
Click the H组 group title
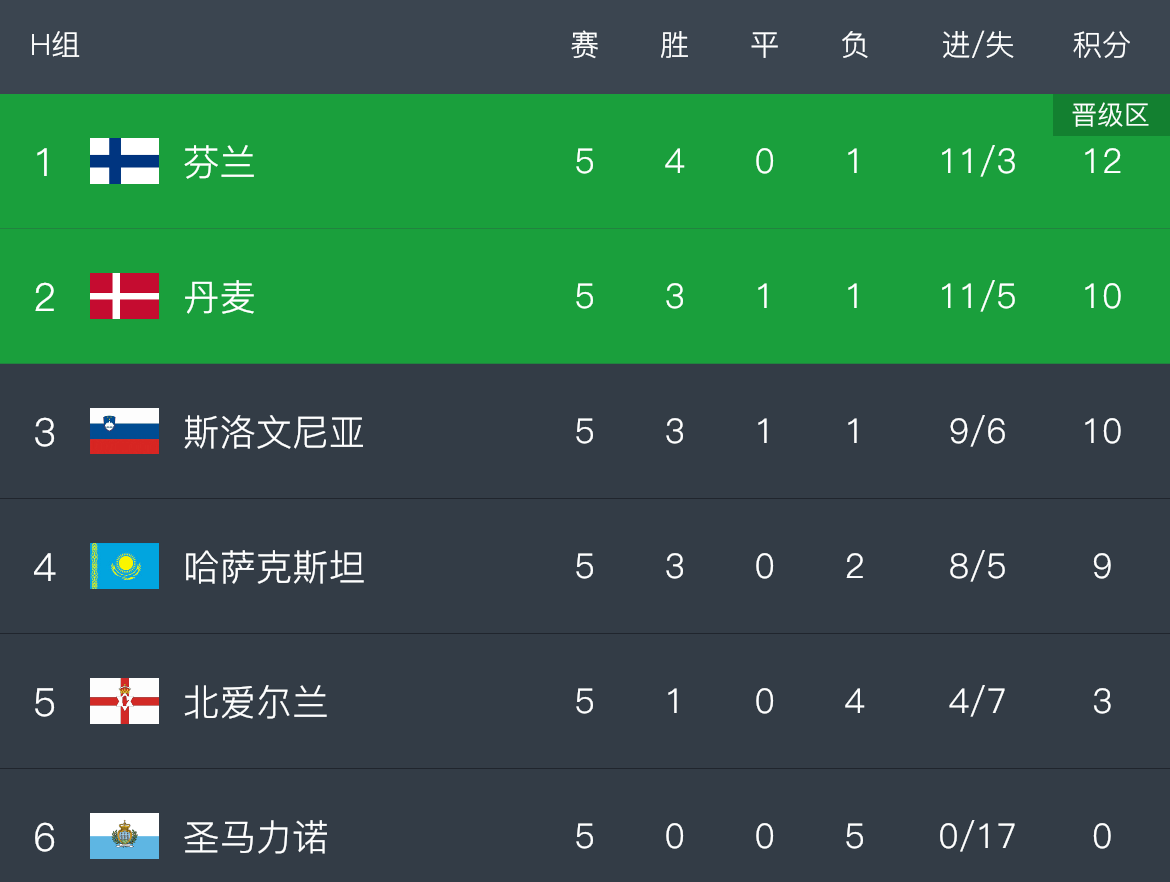point(55,46)
